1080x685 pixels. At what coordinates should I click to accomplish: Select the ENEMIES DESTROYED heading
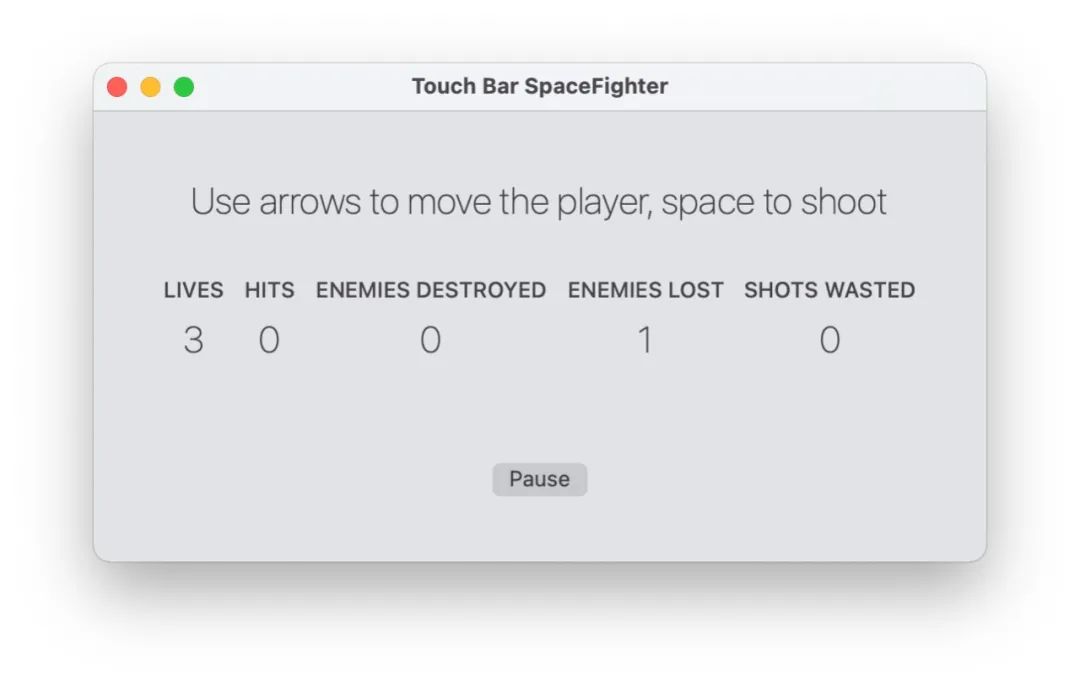tap(431, 290)
